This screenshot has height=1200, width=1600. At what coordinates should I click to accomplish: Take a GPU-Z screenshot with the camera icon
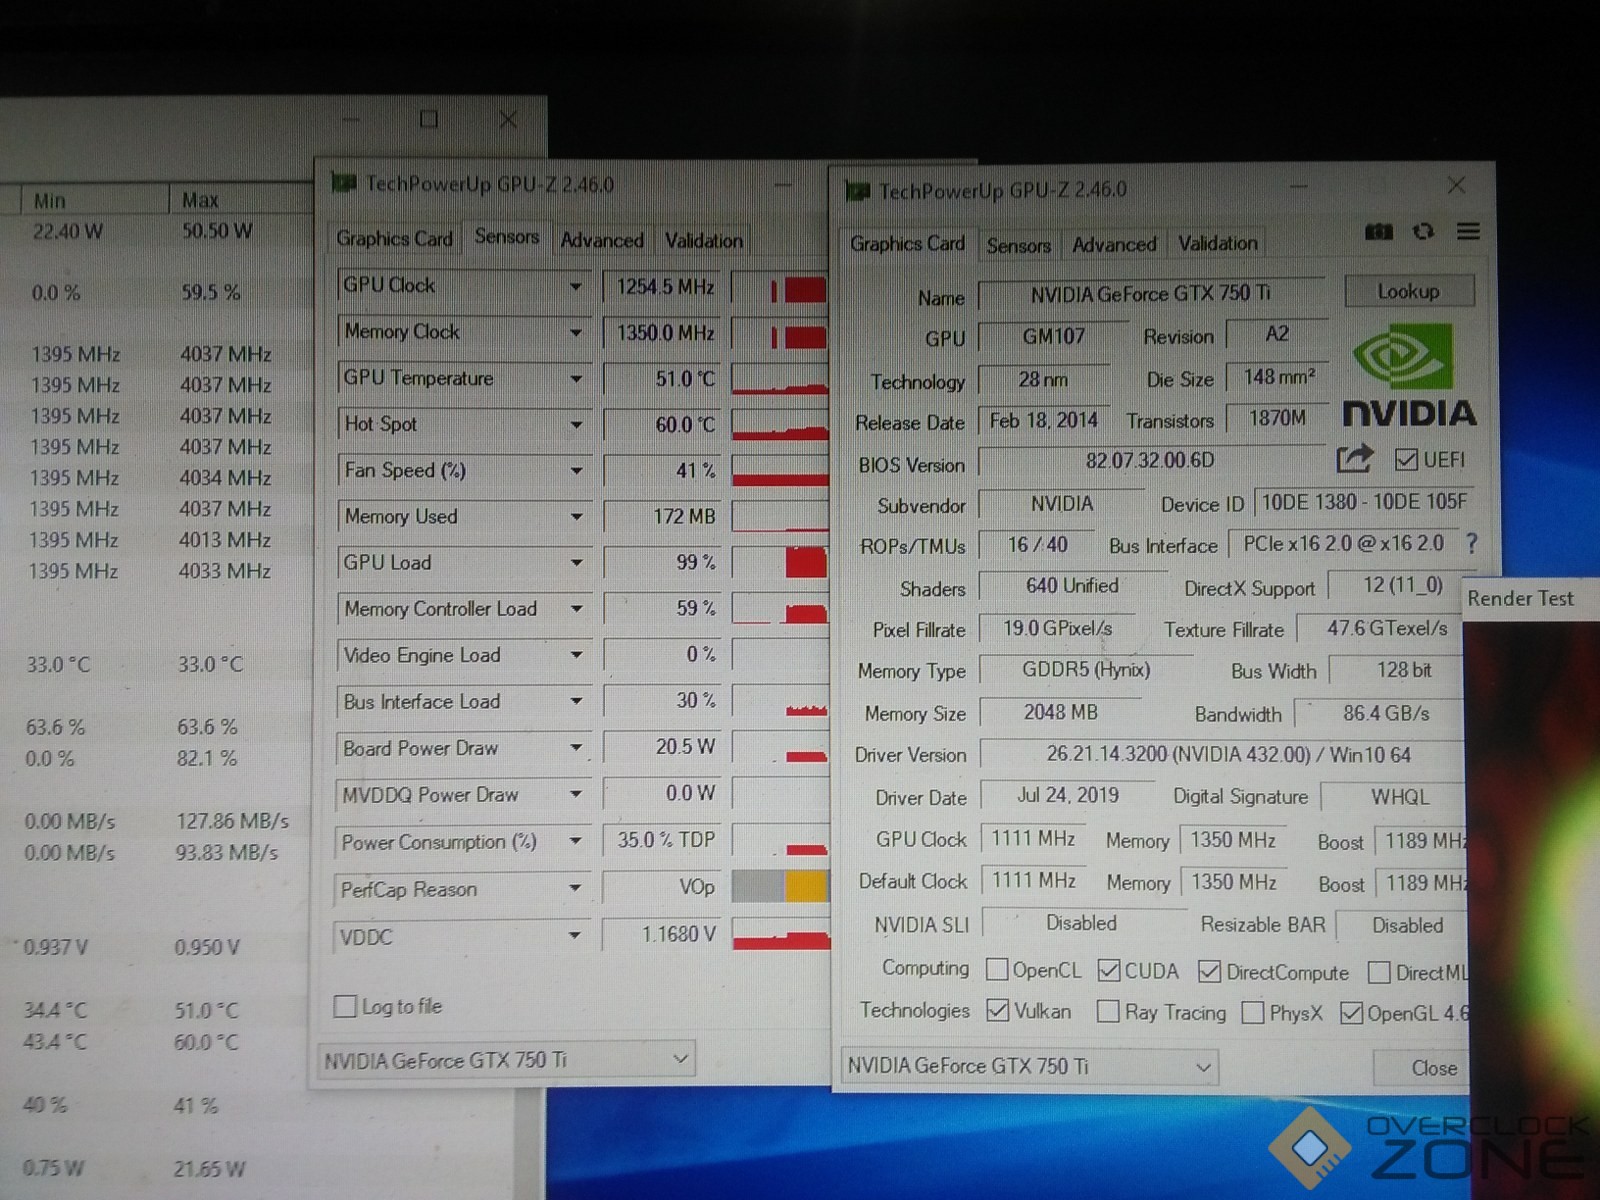tap(1379, 232)
